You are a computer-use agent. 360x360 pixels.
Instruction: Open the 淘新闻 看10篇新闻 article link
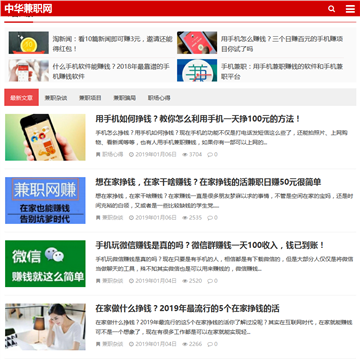112,44
